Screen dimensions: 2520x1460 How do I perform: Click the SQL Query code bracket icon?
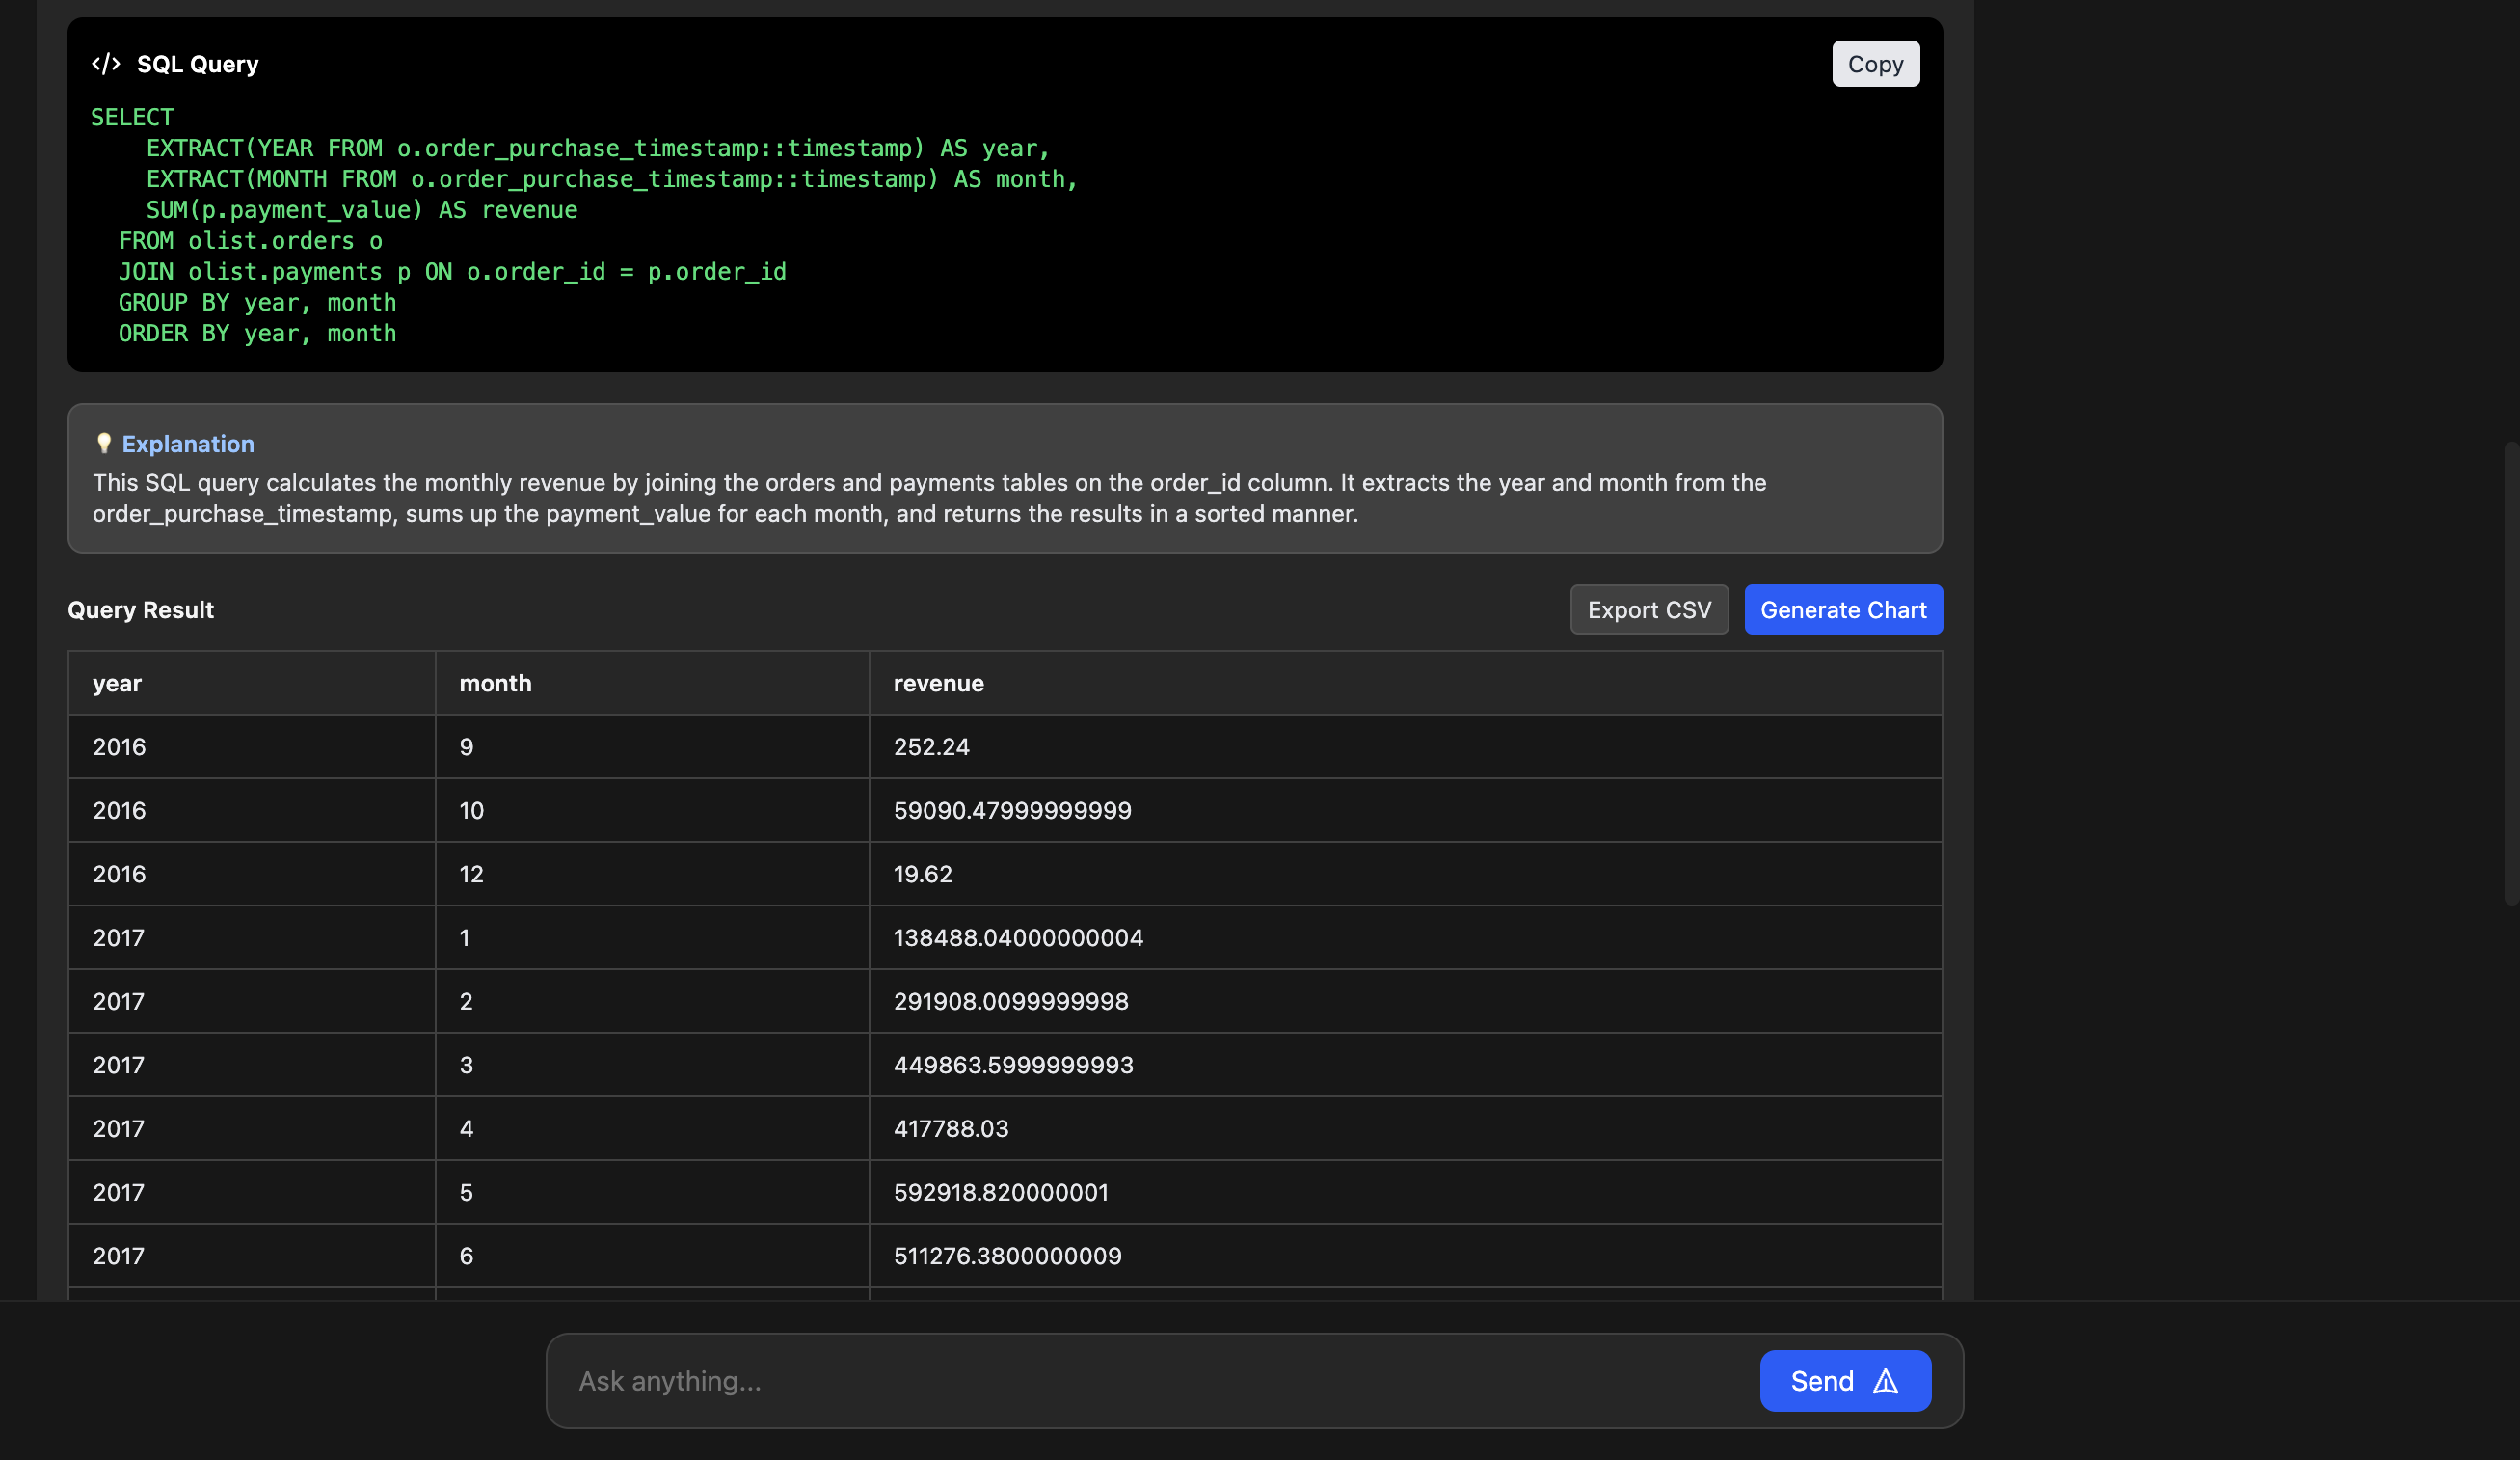coord(106,64)
